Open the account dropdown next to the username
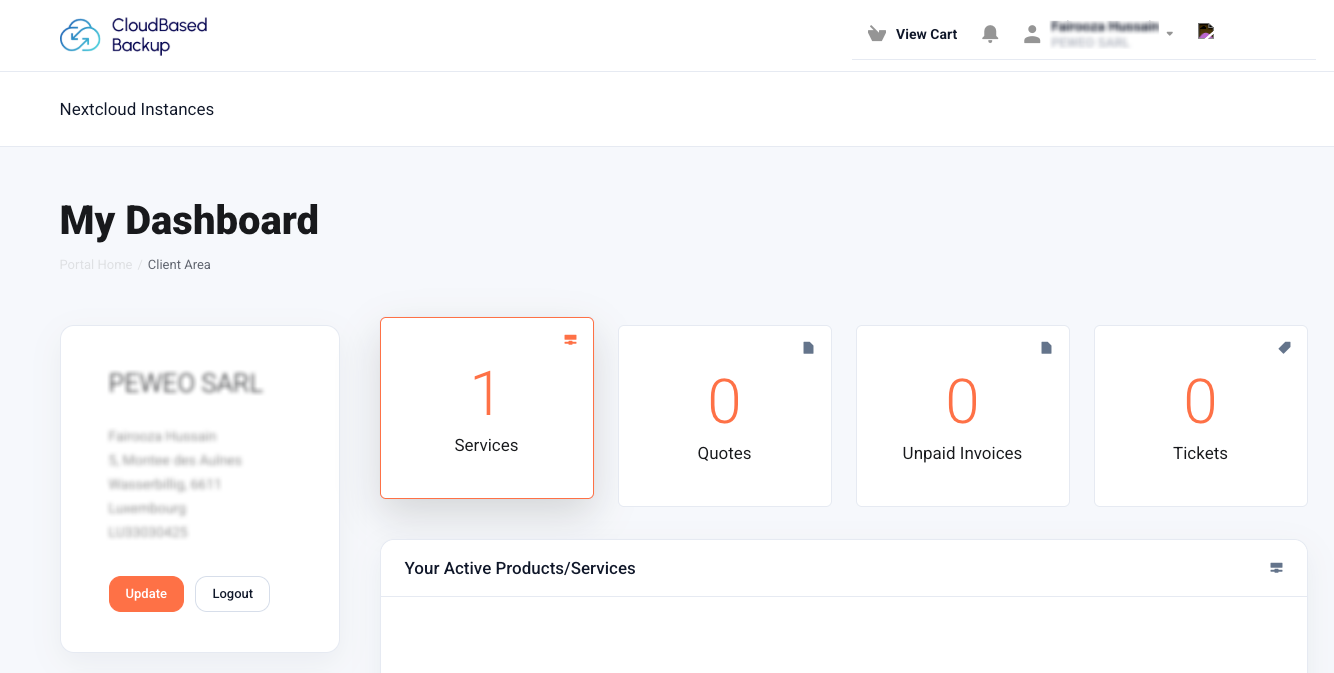1334x673 pixels. tap(1170, 33)
